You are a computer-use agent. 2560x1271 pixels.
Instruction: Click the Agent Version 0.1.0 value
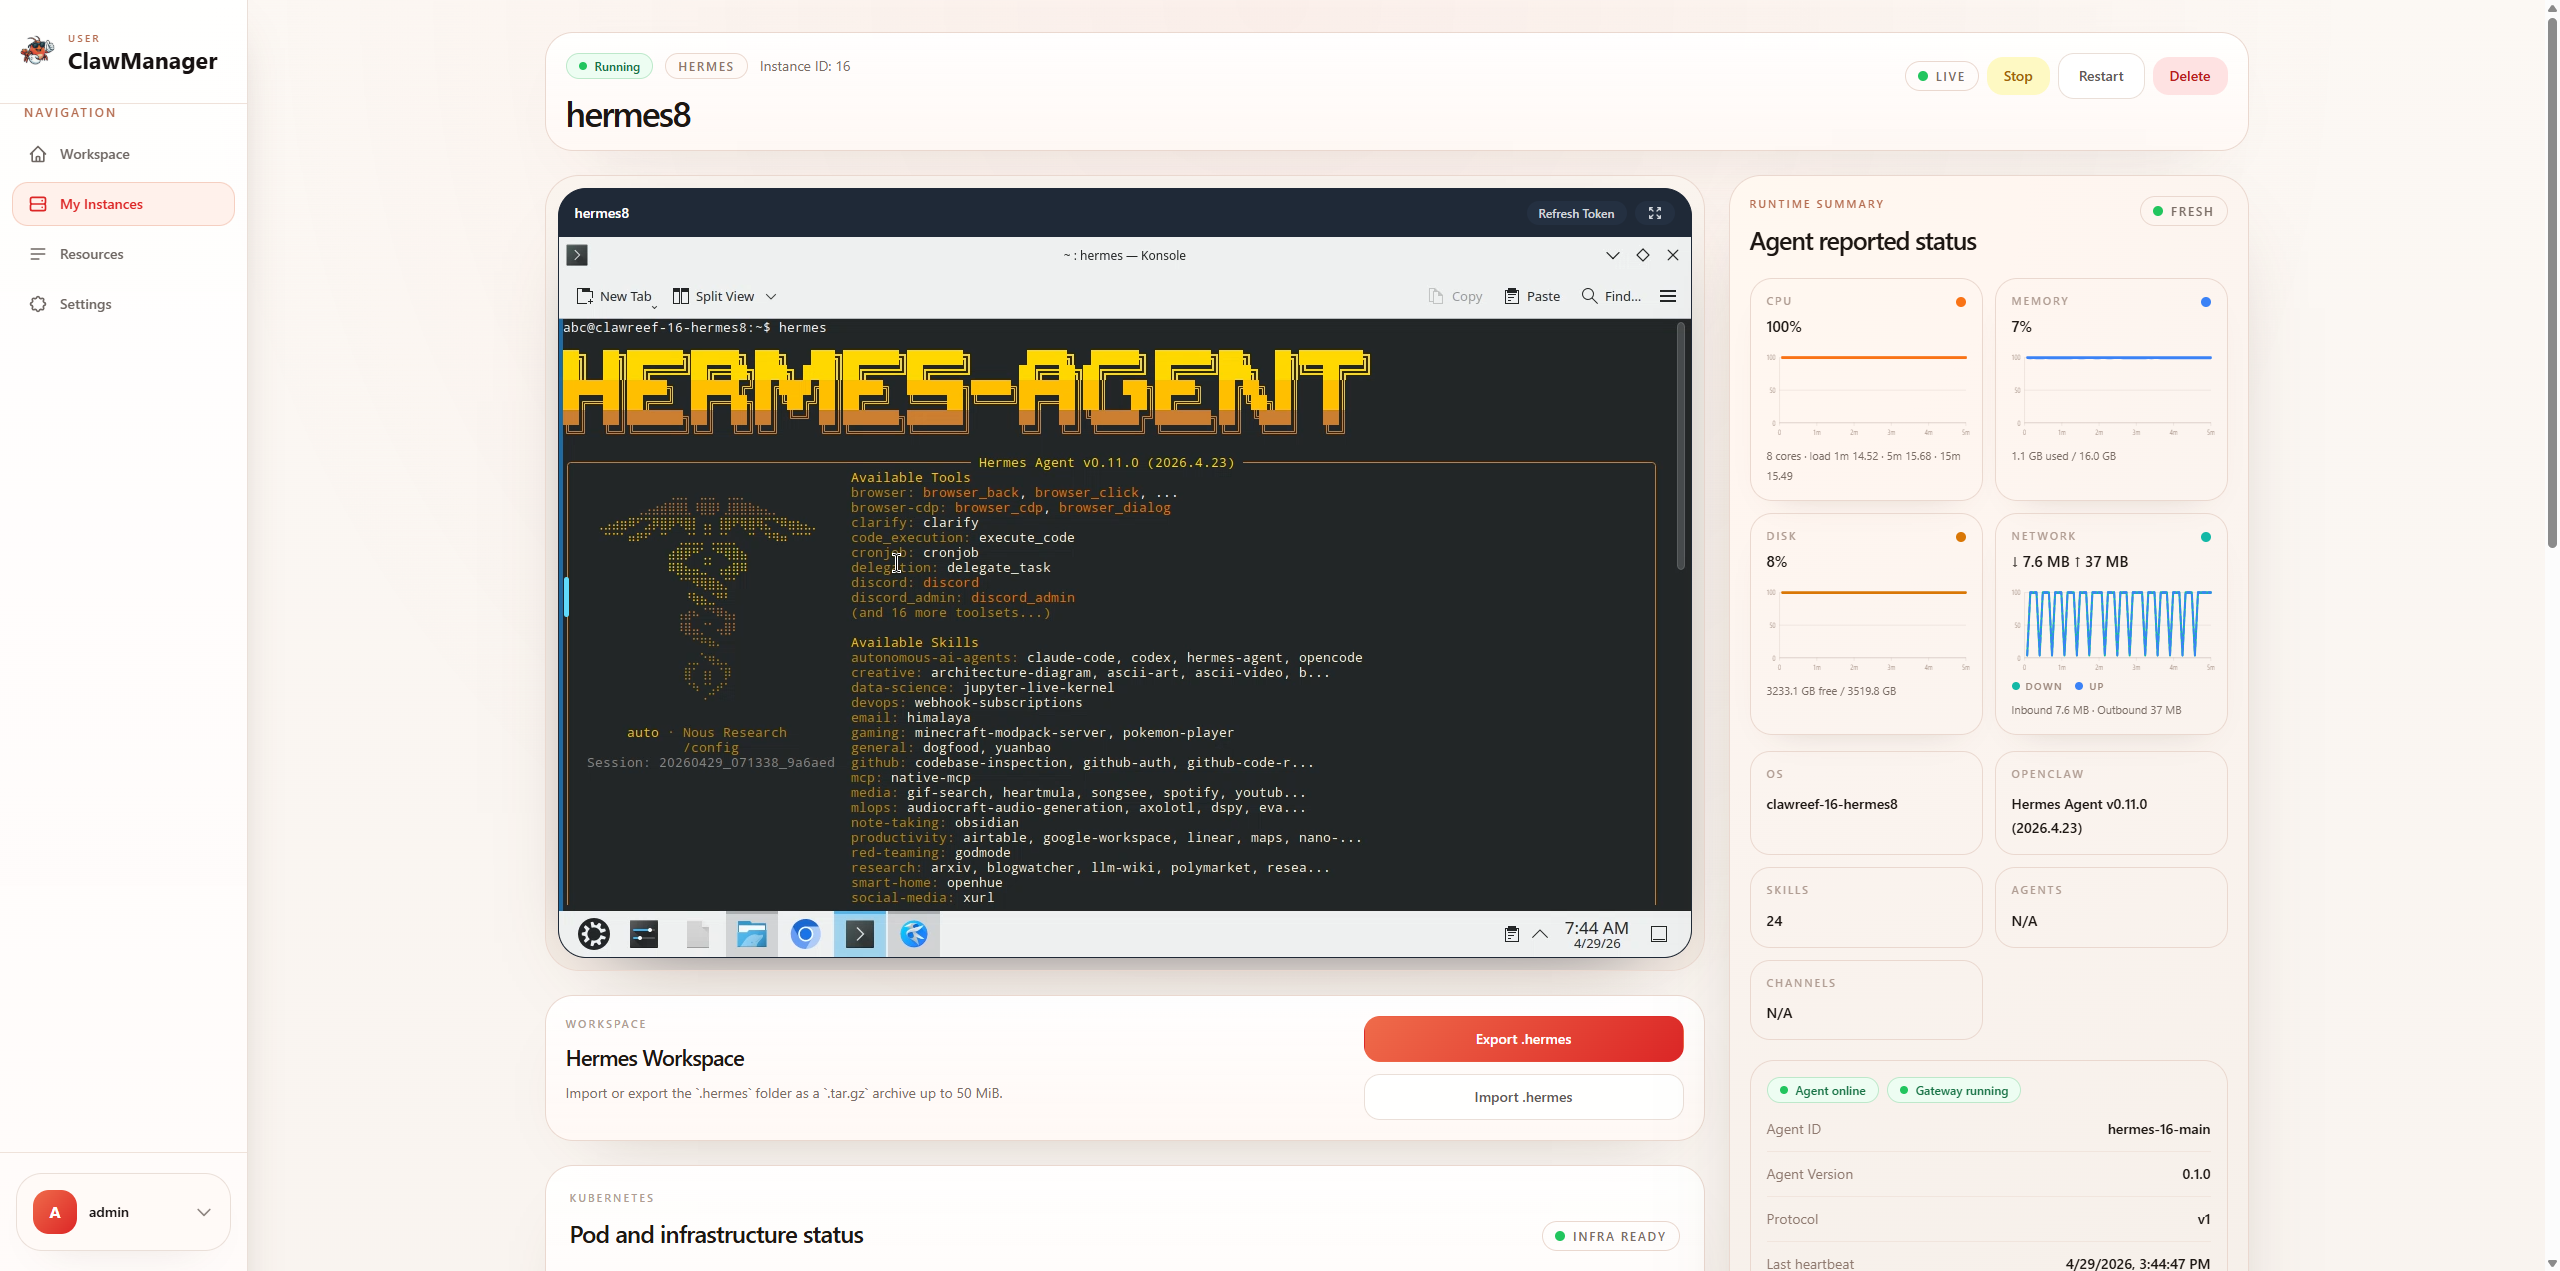tap(2196, 1174)
